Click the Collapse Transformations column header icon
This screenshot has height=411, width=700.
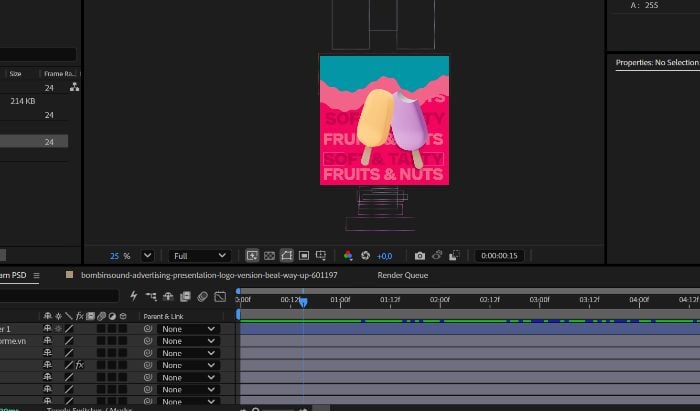point(58,316)
